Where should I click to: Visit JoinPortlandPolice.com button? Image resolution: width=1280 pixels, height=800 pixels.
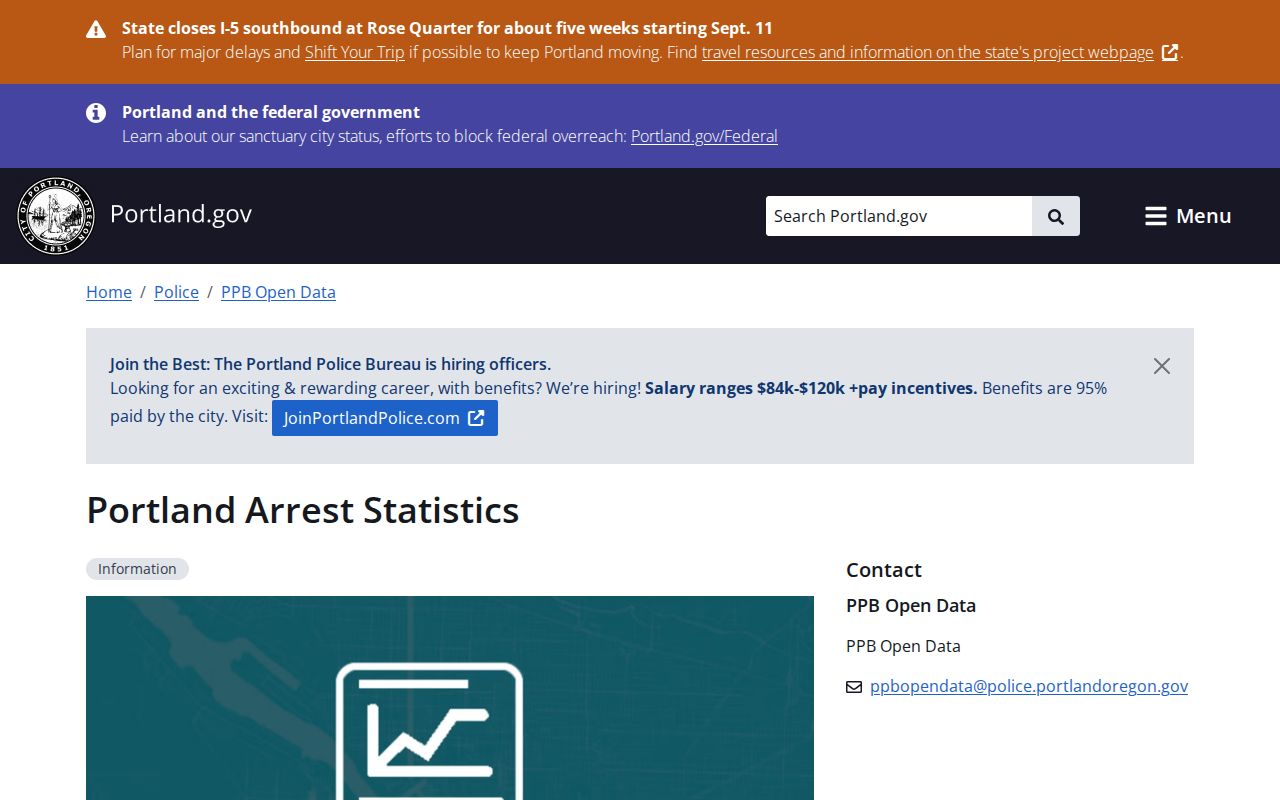(385, 418)
